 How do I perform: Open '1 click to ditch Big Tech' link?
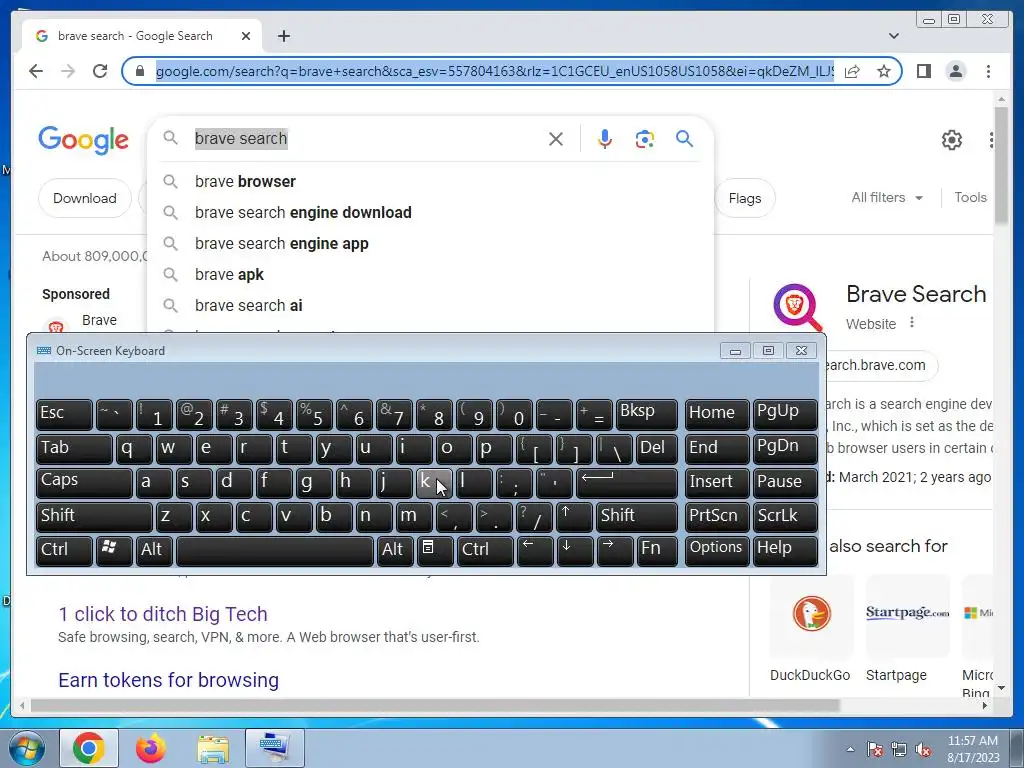coord(163,614)
